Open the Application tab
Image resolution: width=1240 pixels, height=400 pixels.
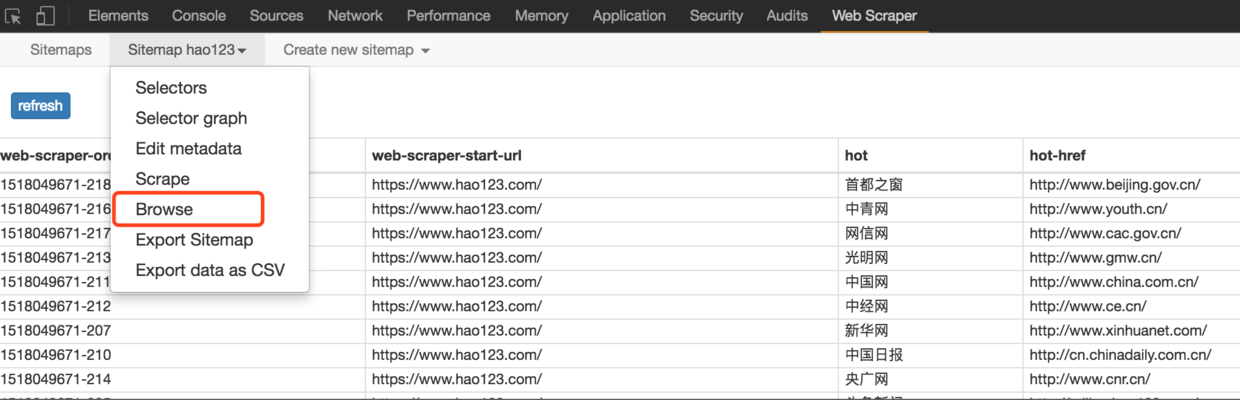point(629,16)
